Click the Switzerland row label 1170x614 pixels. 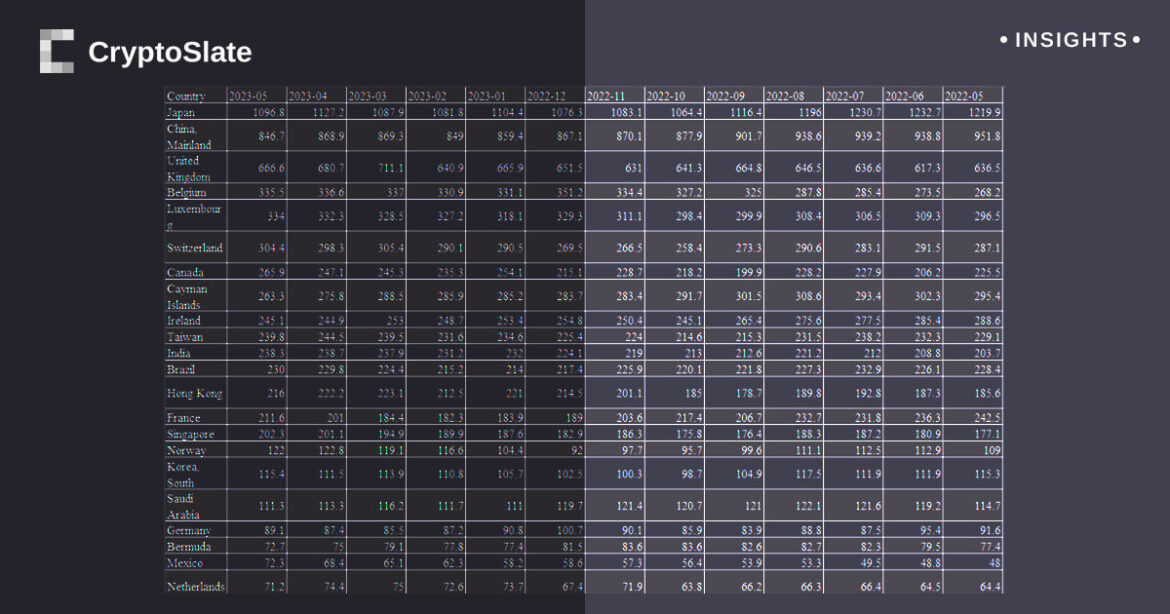pos(194,248)
